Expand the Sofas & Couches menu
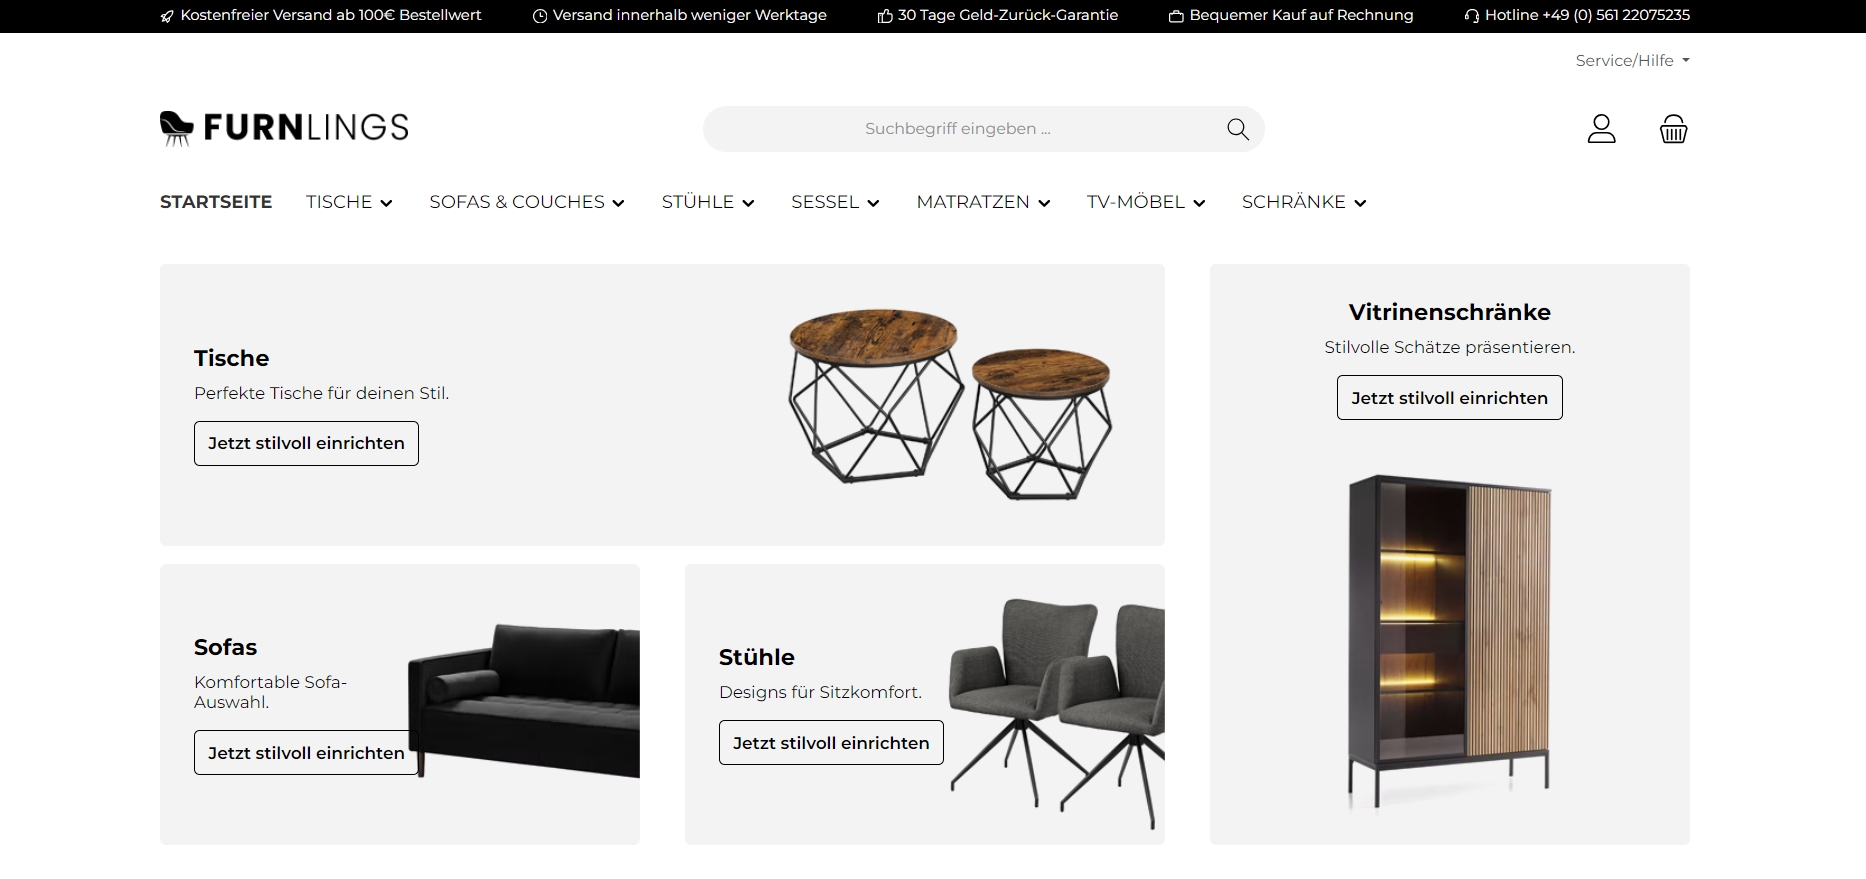 coord(527,202)
